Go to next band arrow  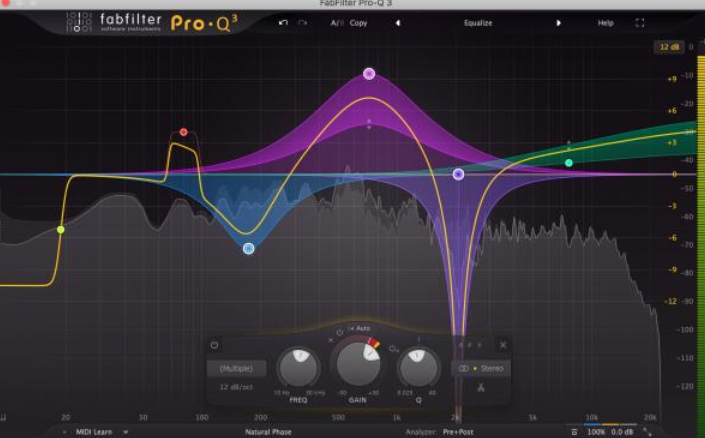click(x=480, y=345)
